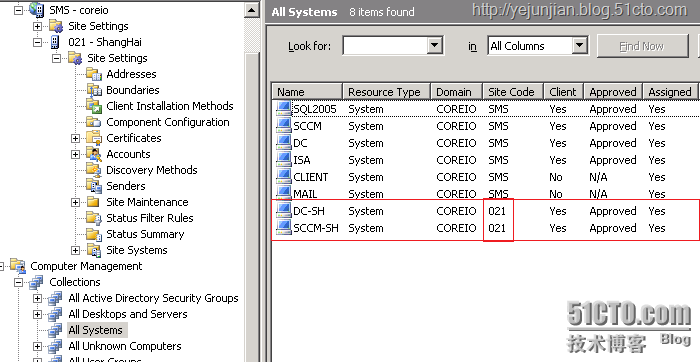Click the Status Summary folder icon
The height and width of the screenshot is (362, 700).
point(94,234)
